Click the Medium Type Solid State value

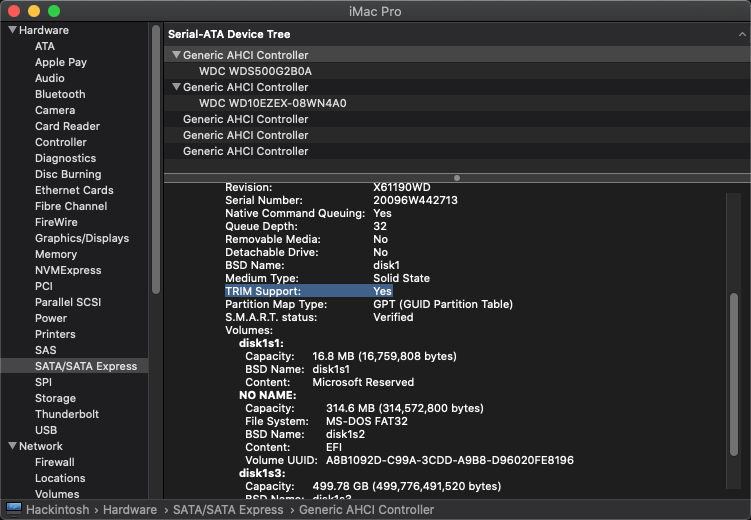coord(401,278)
